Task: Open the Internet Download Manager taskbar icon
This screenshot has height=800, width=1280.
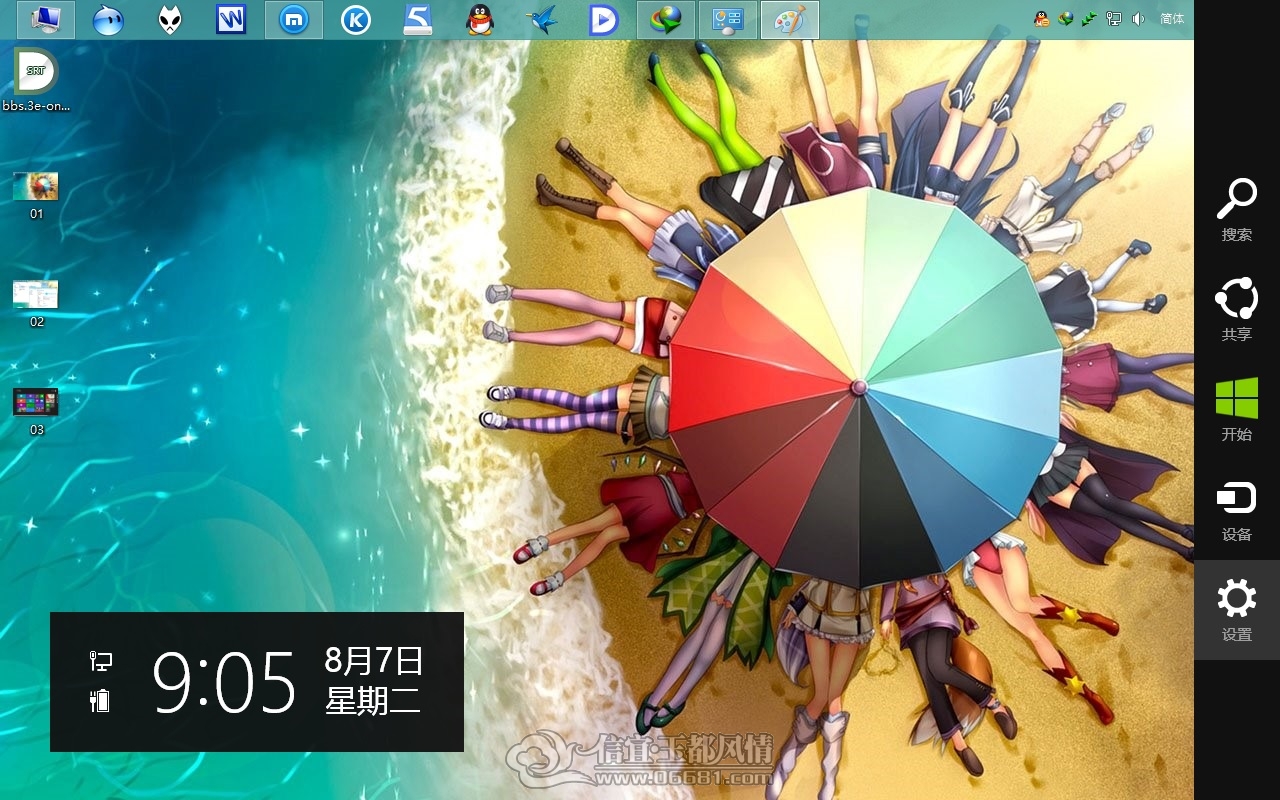Action: pos(665,19)
